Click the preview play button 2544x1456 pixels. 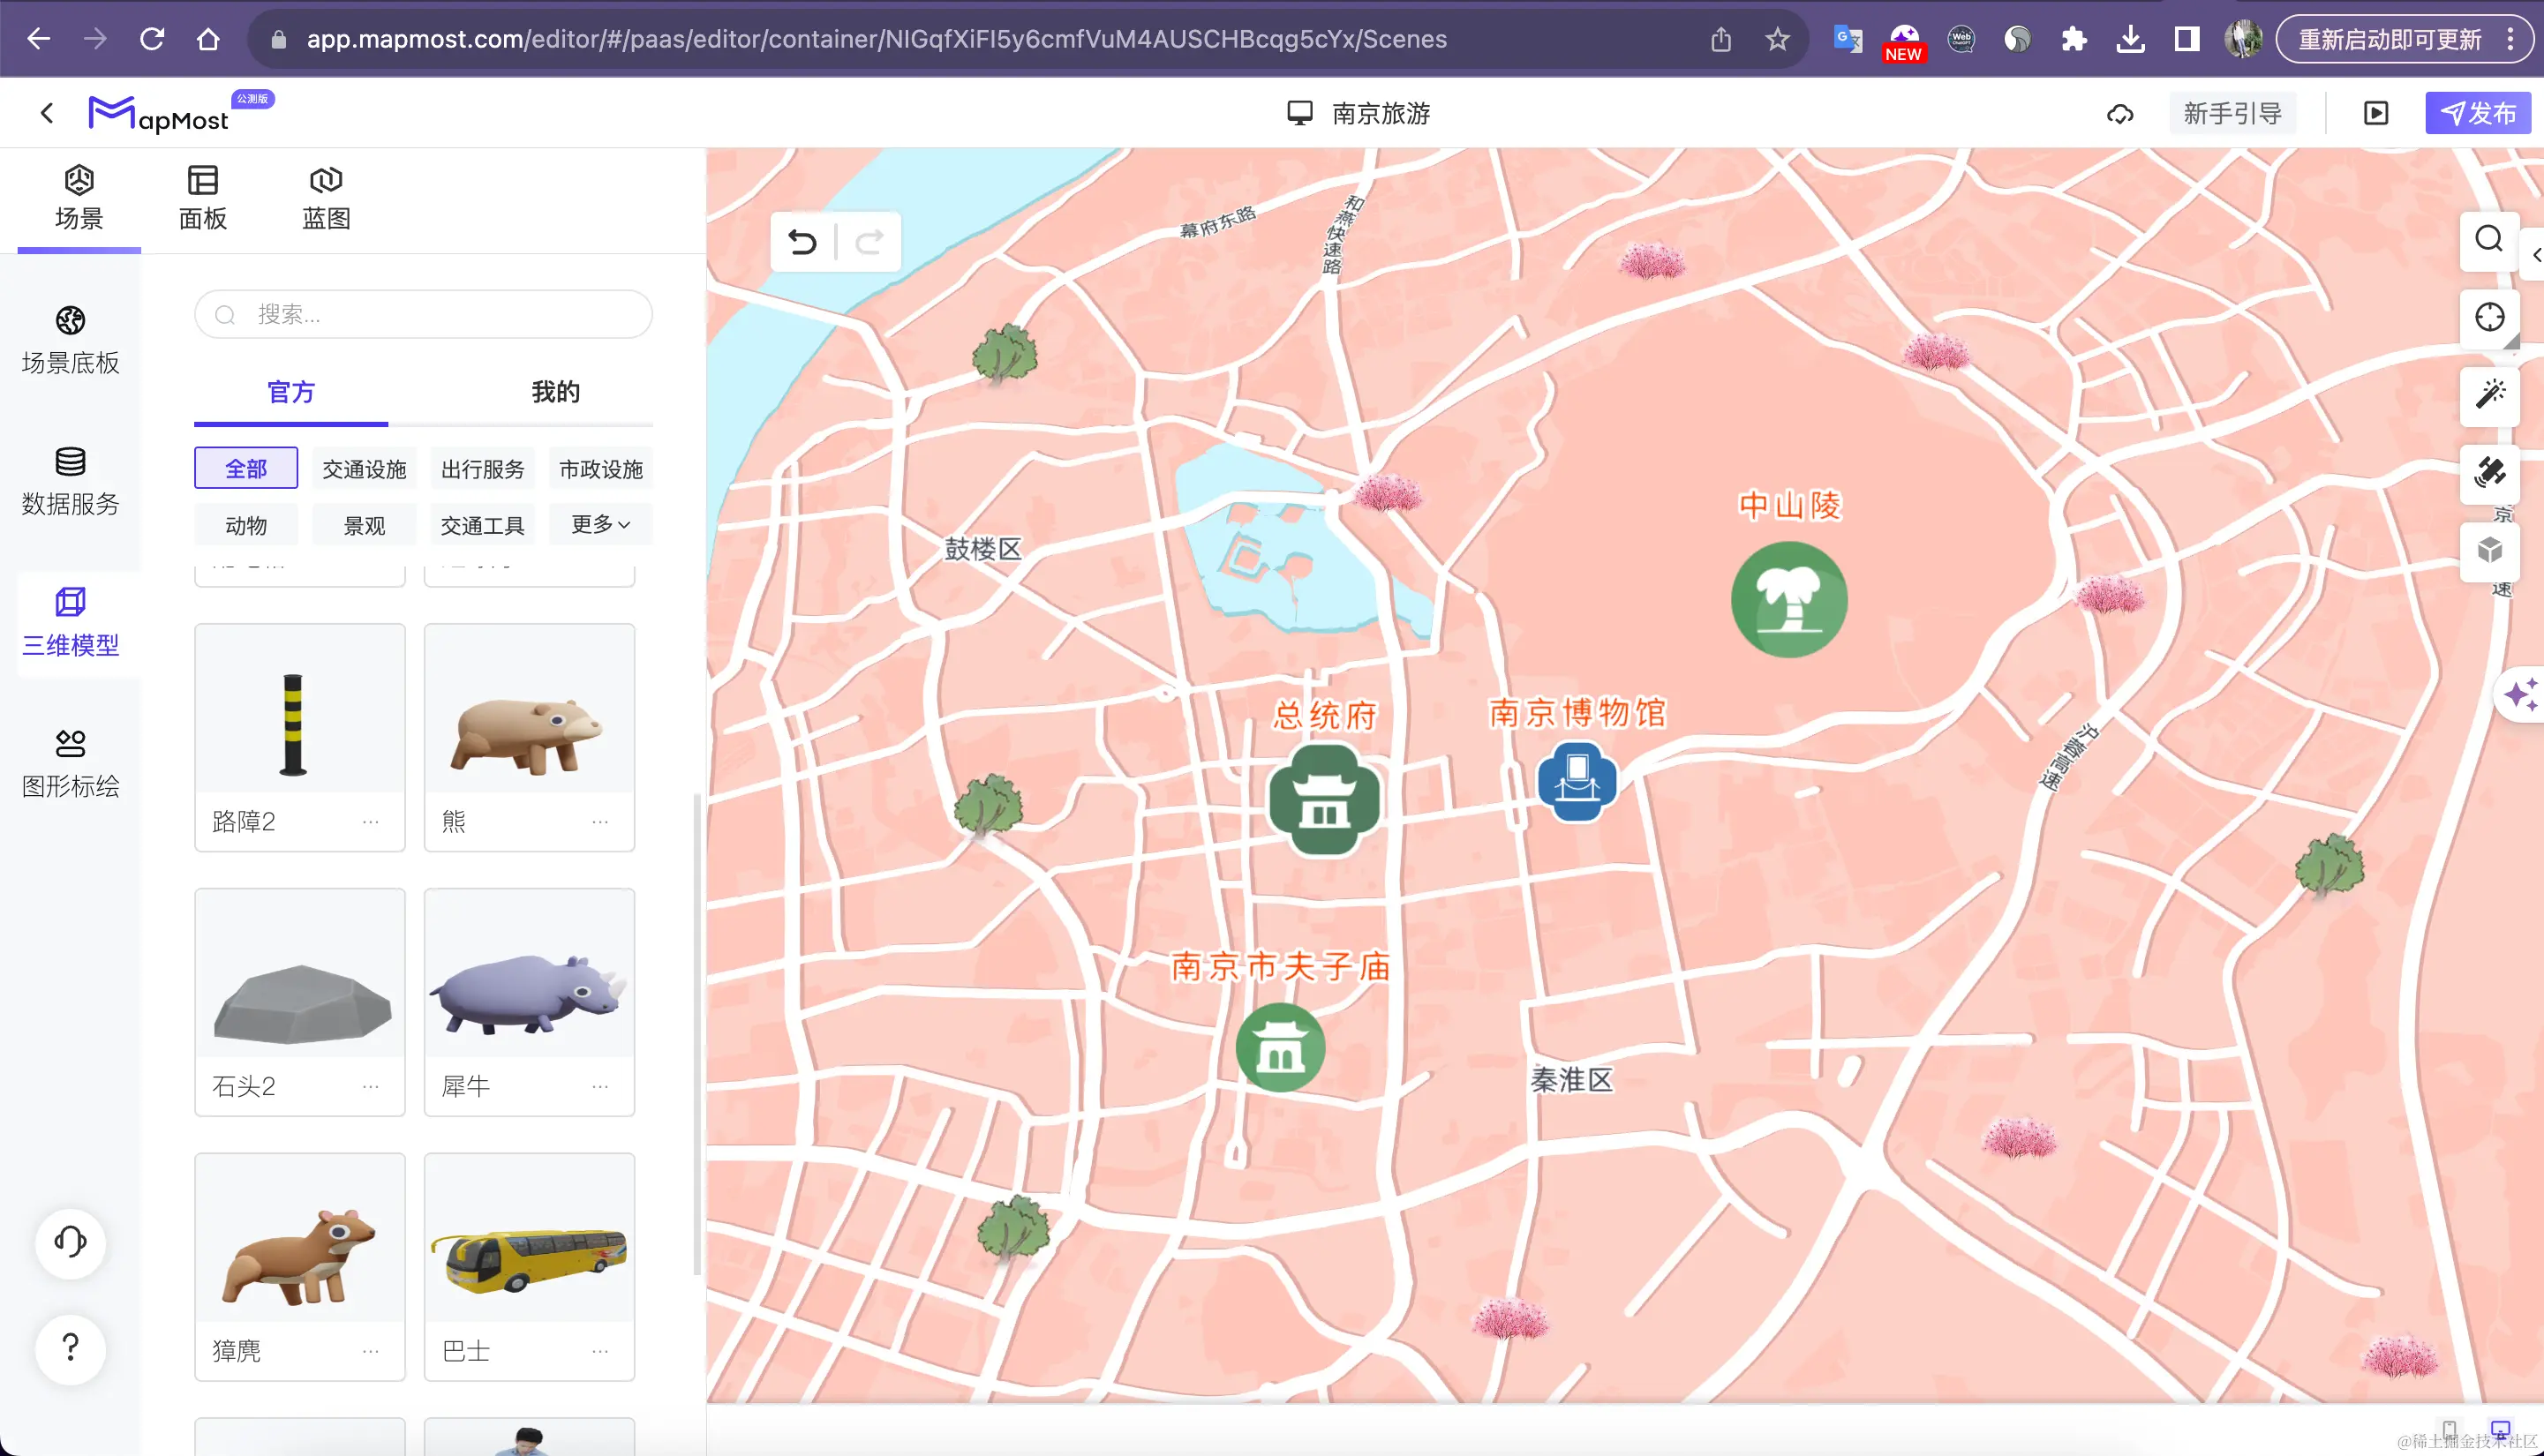click(x=2376, y=113)
